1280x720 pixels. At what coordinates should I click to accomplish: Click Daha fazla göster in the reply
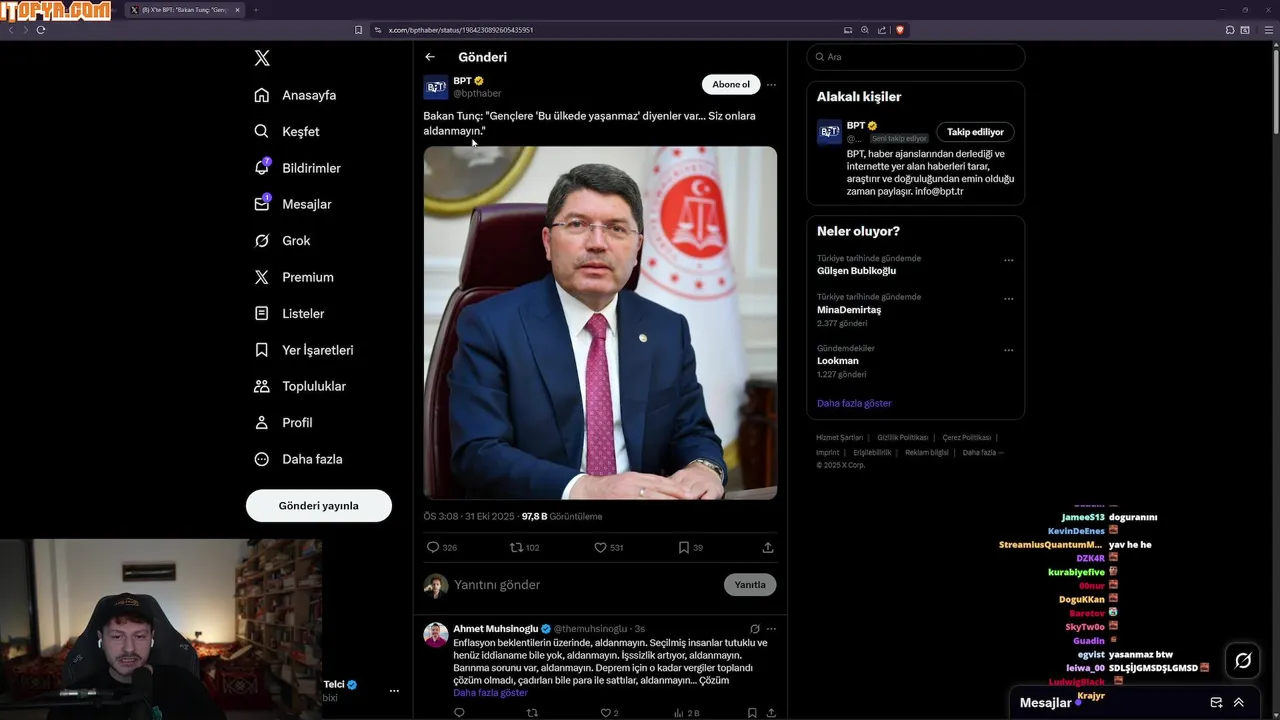click(x=490, y=693)
